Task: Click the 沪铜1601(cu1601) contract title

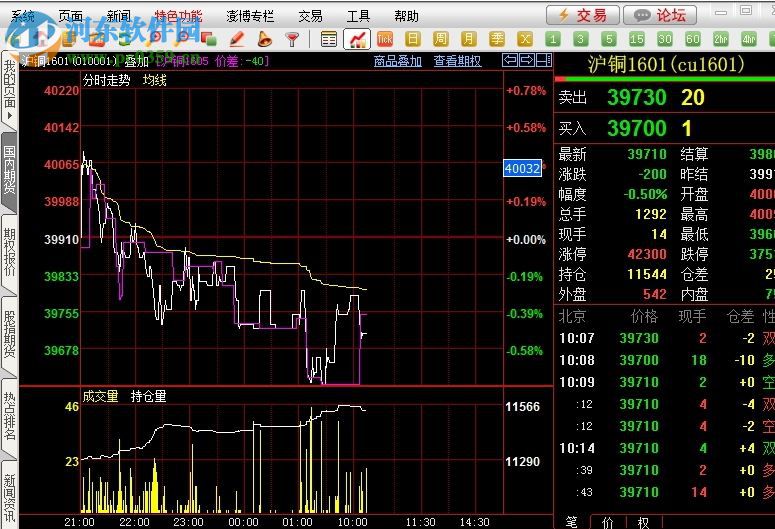Action: [666, 64]
